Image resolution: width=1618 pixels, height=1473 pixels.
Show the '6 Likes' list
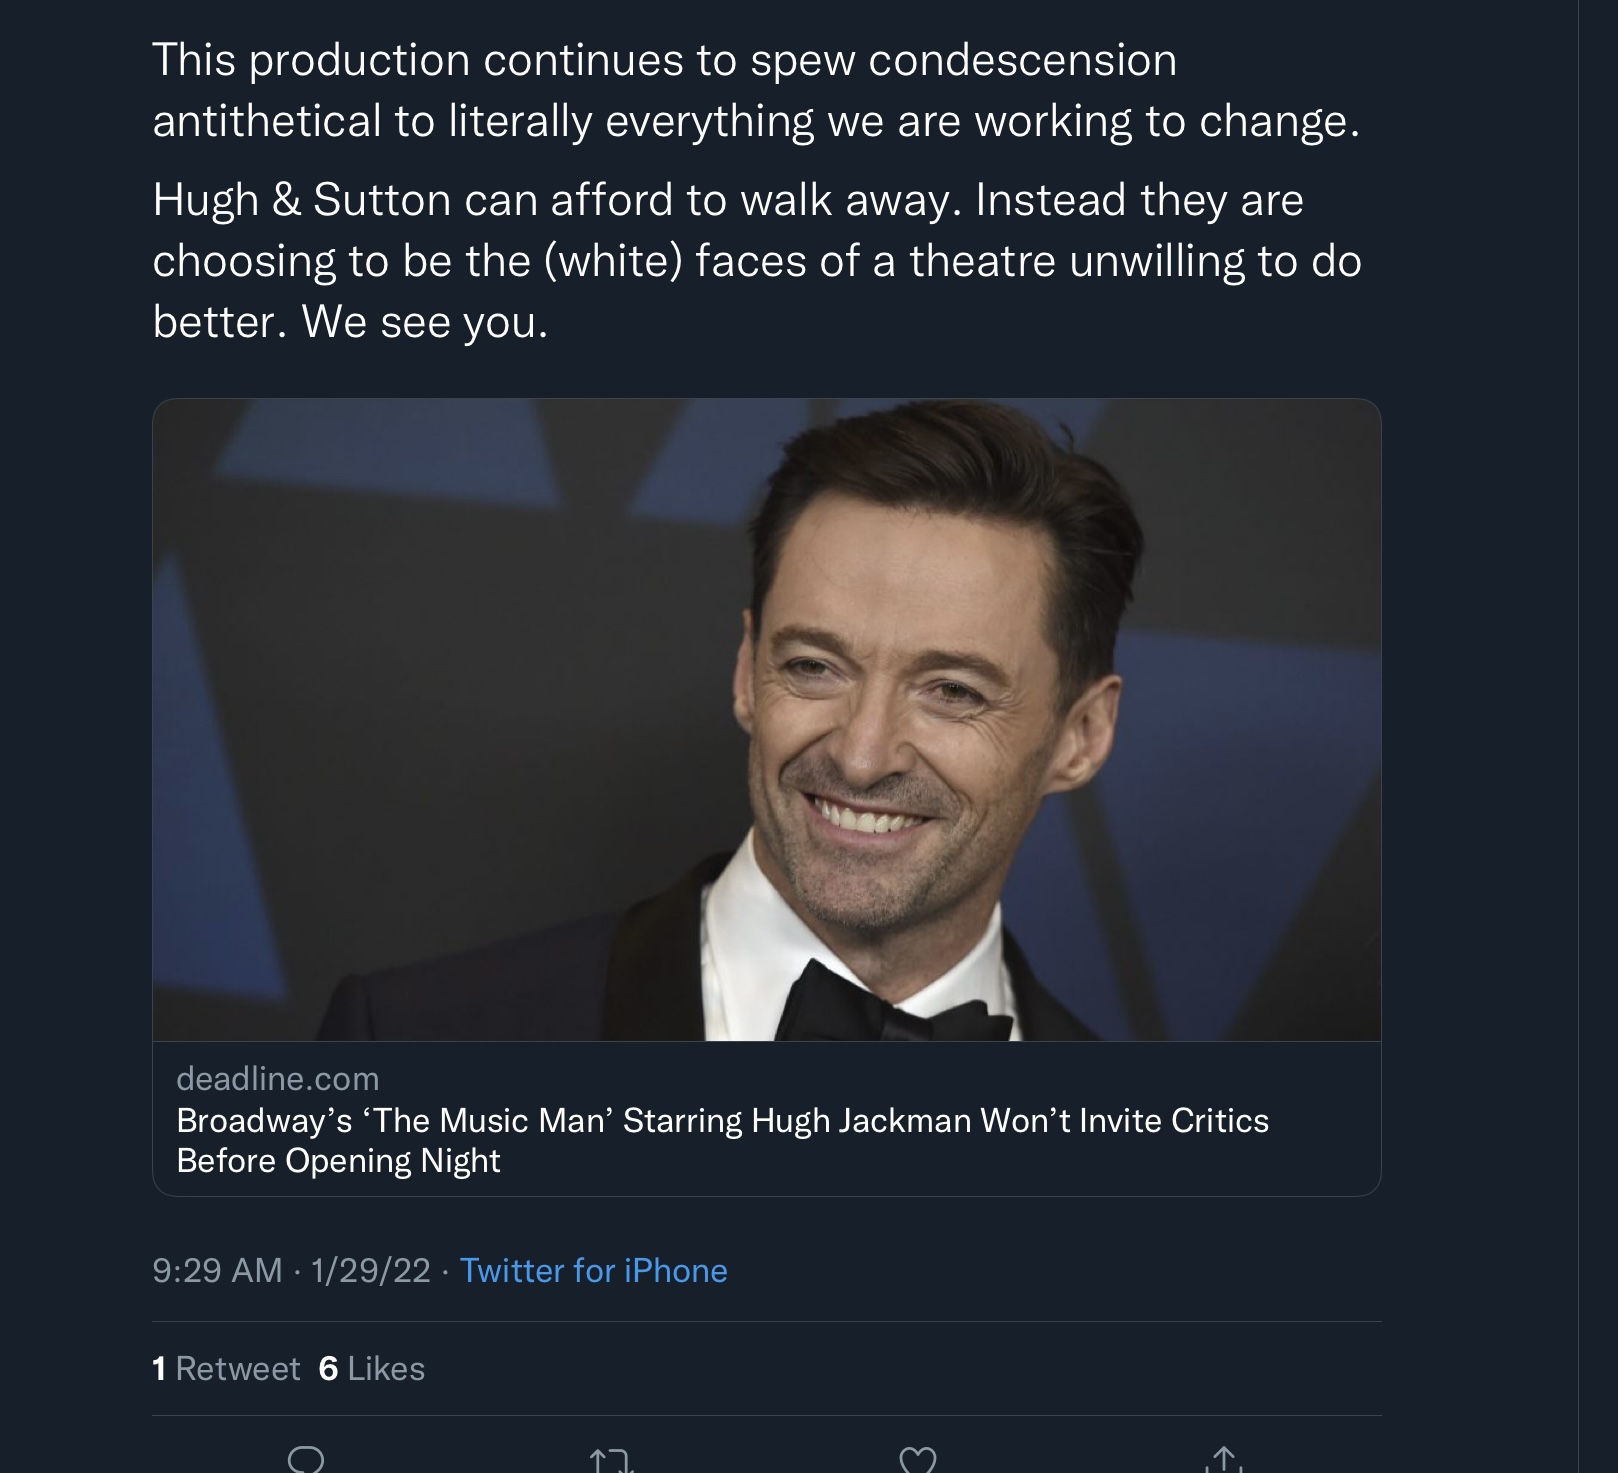pyautogui.click(x=372, y=1368)
